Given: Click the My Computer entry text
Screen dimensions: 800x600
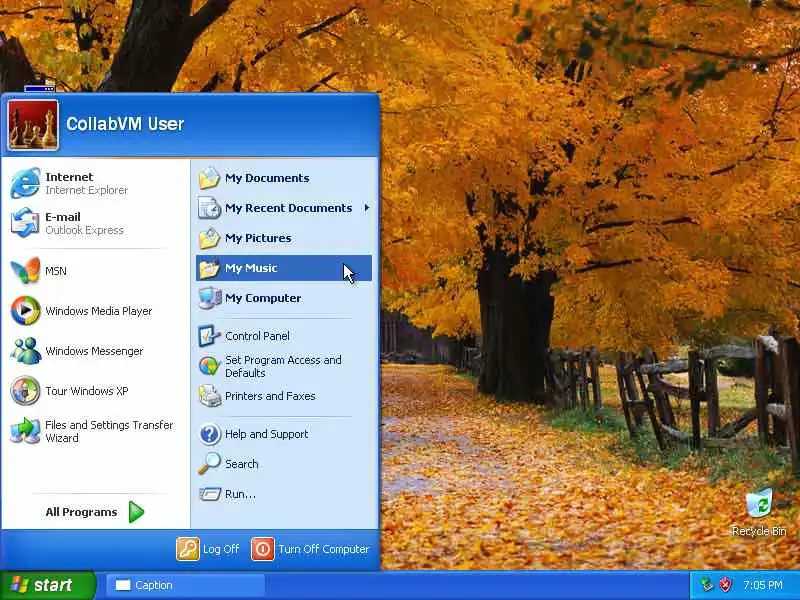Looking at the screenshot, I should [x=263, y=298].
